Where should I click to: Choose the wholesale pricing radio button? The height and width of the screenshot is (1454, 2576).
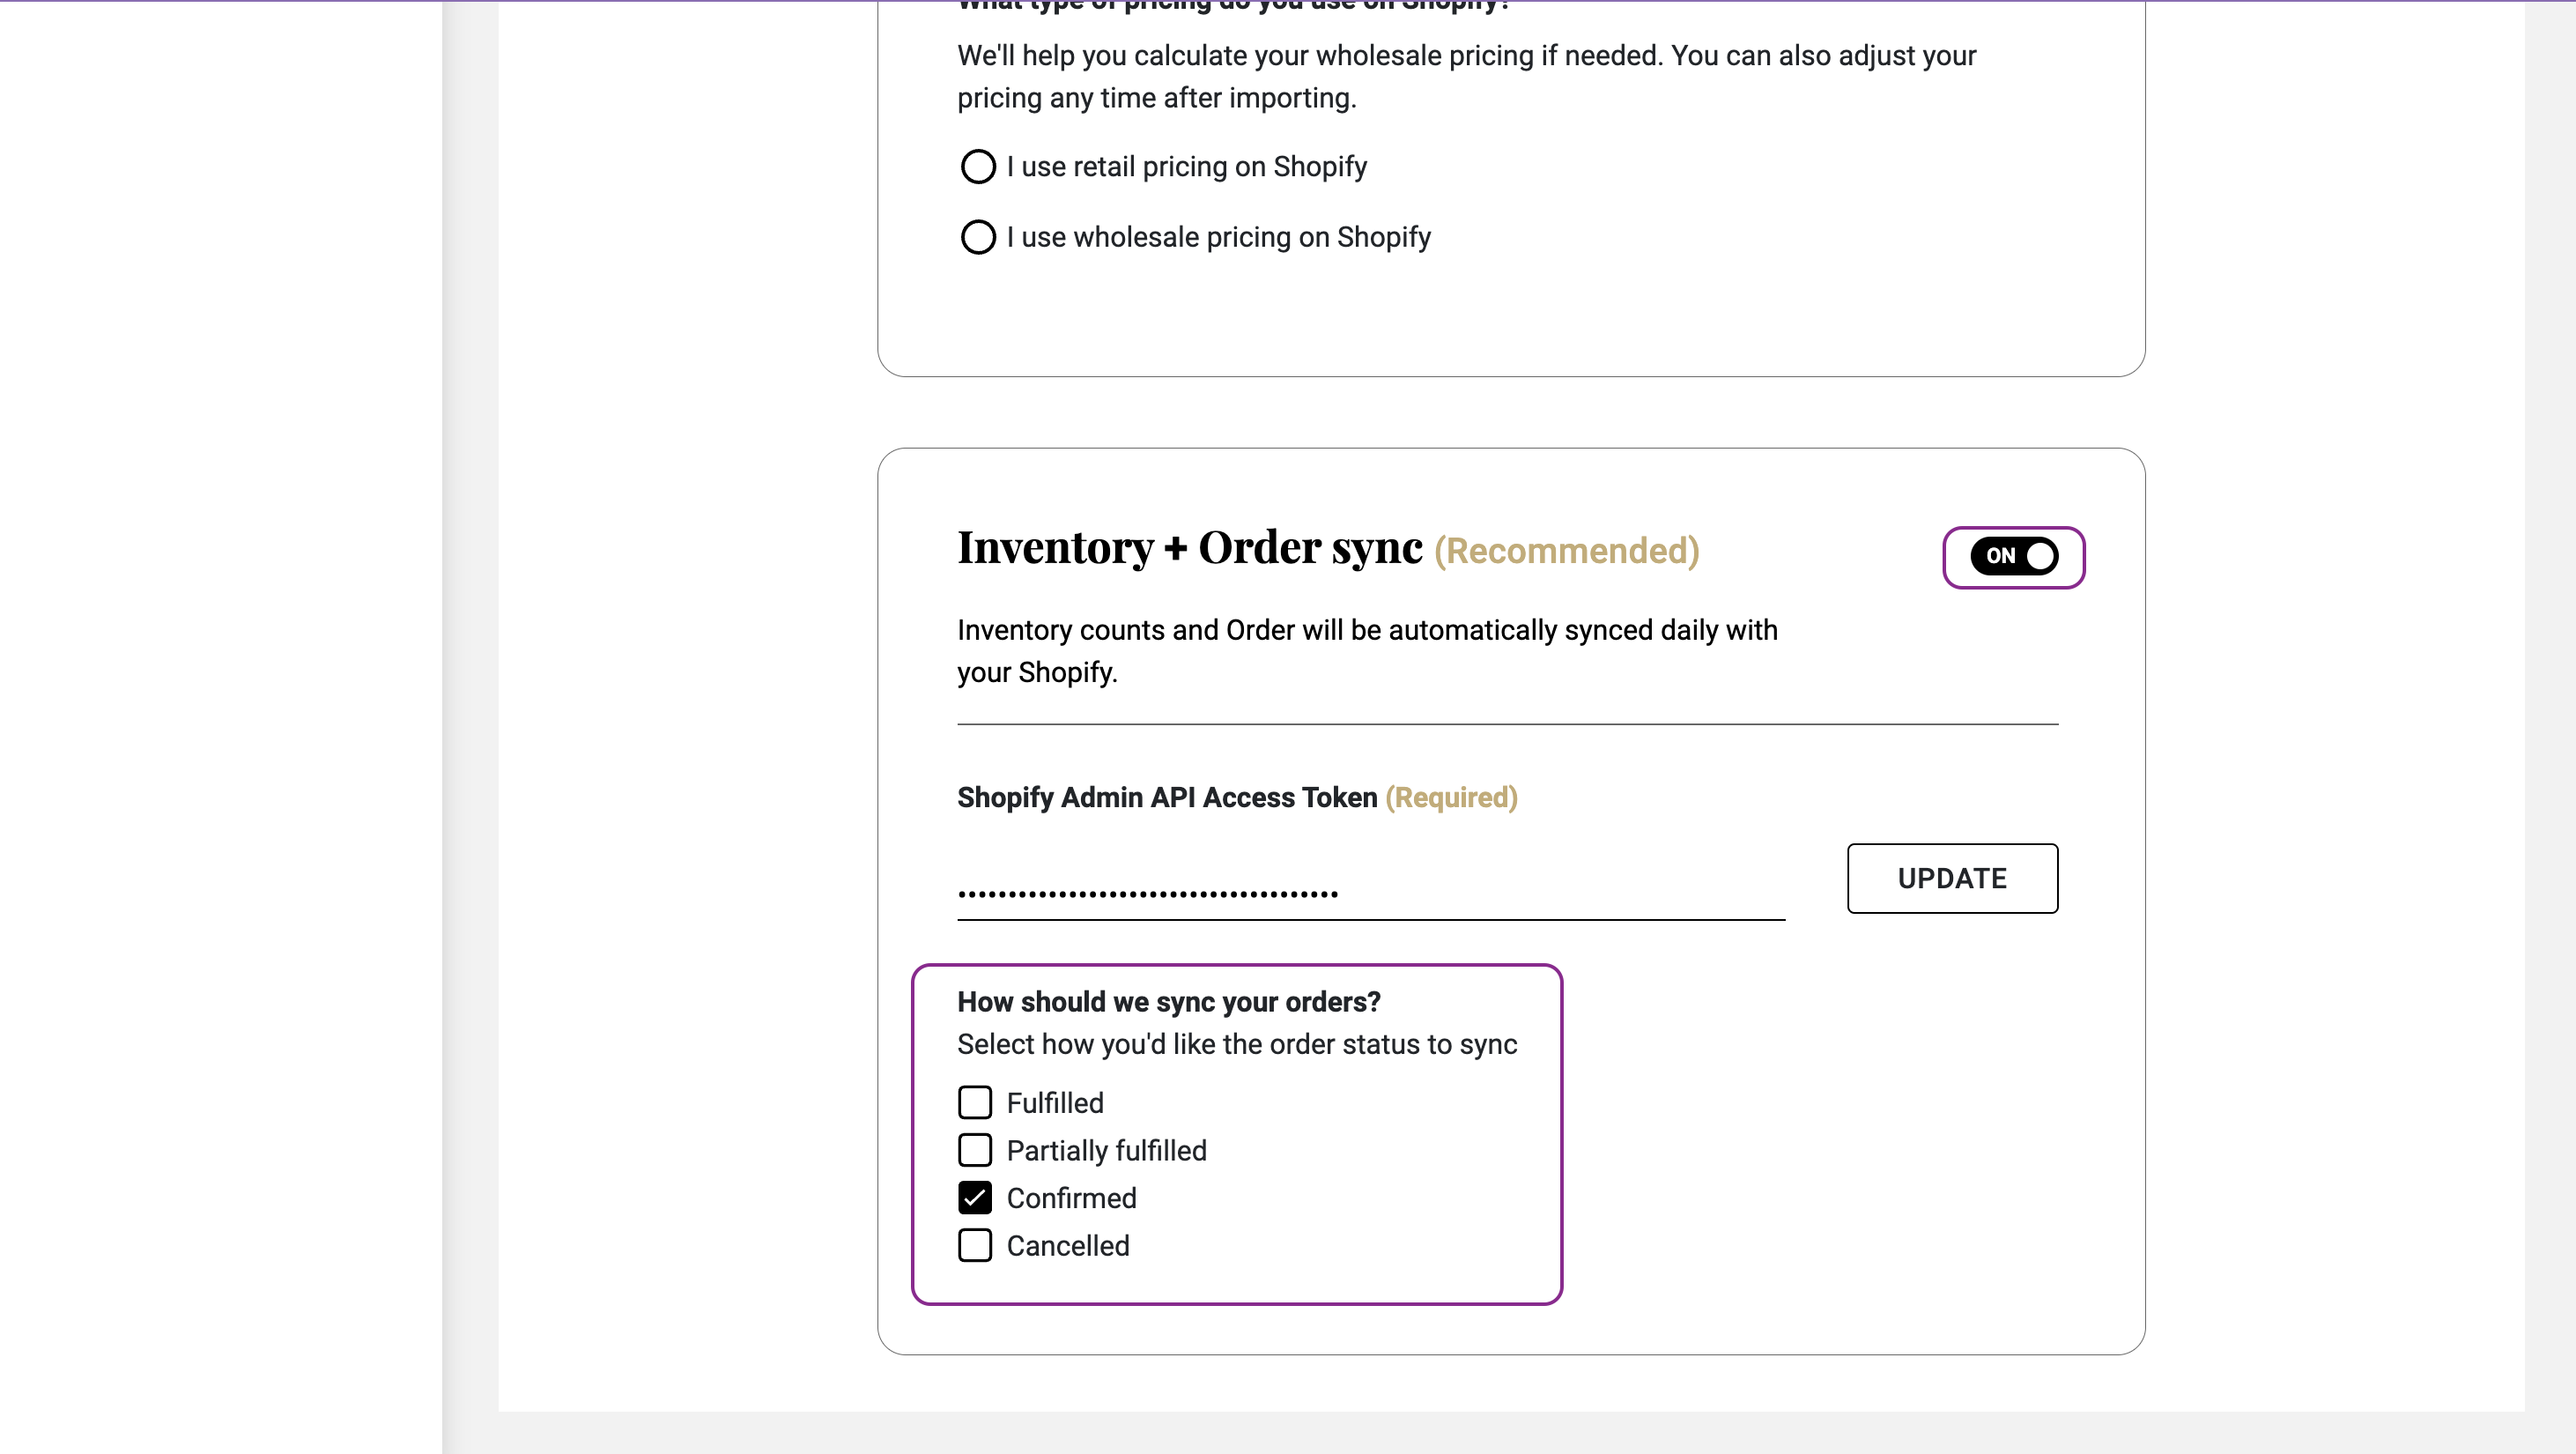click(978, 237)
